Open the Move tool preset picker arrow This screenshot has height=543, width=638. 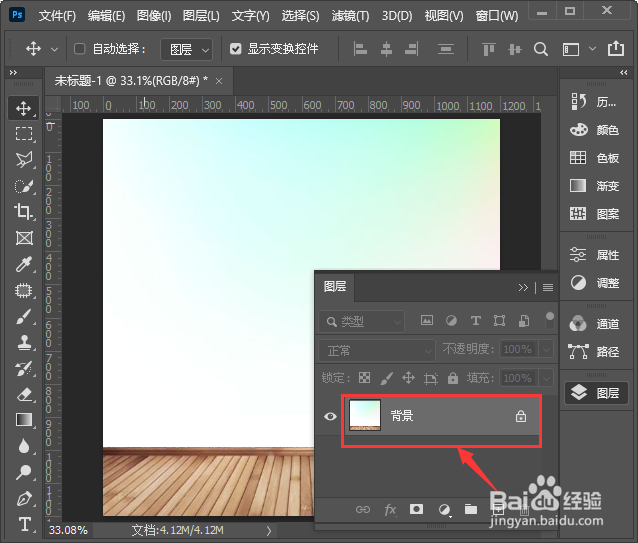point(54,50)
